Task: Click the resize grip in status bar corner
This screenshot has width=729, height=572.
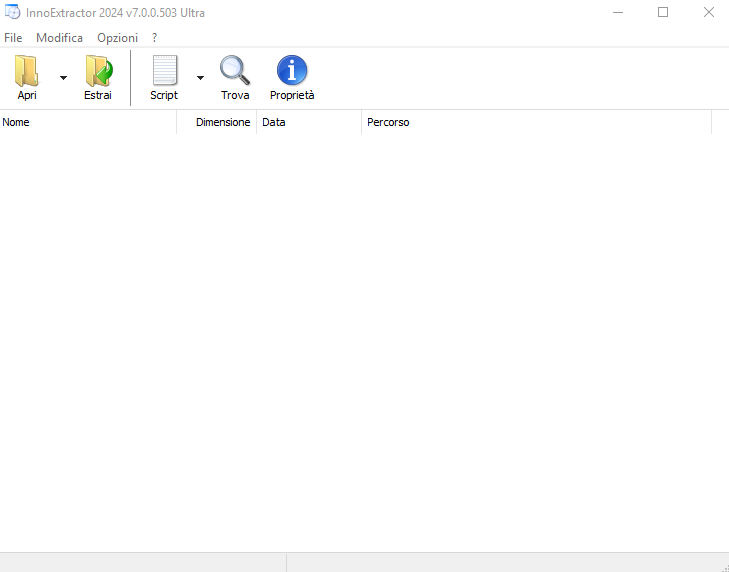Action: coord(725,568)
